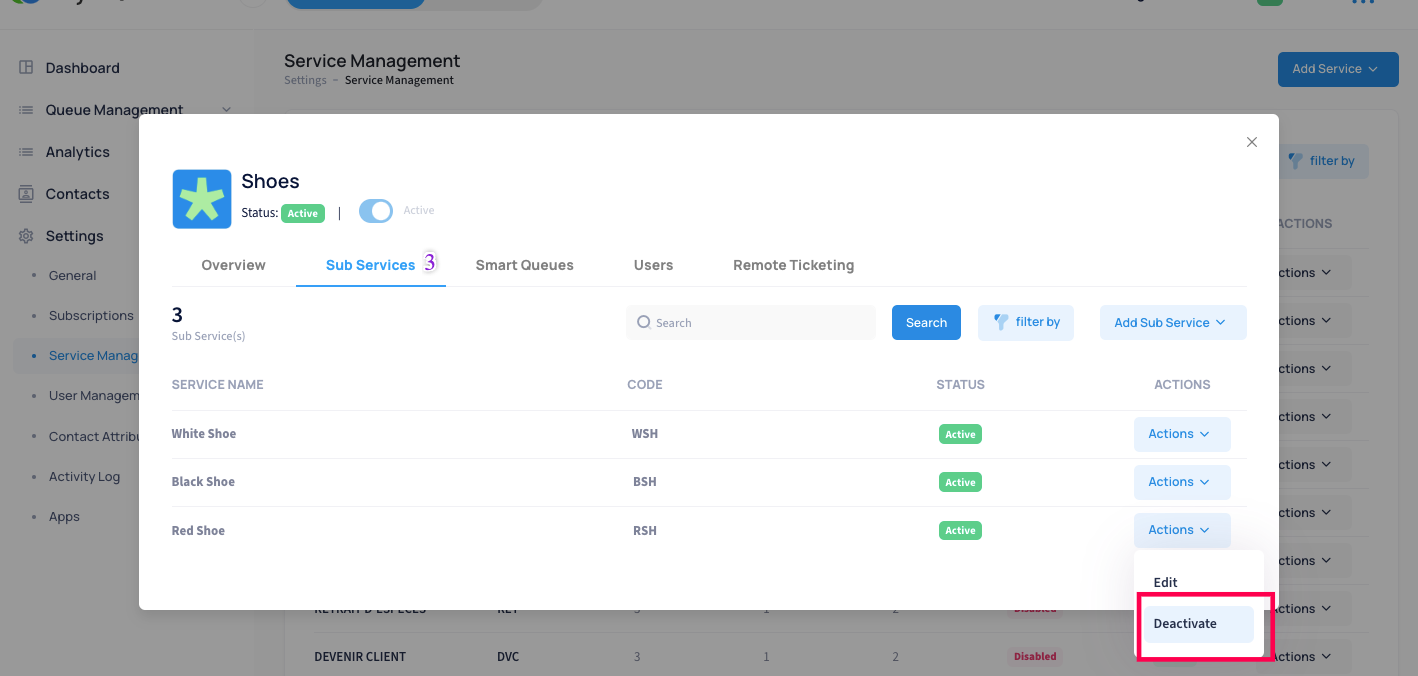Image resolution: width=1418 pixels, height=676 pixels.
Task: Expand the Queue Management menu chevron
Action: point(226,110)
